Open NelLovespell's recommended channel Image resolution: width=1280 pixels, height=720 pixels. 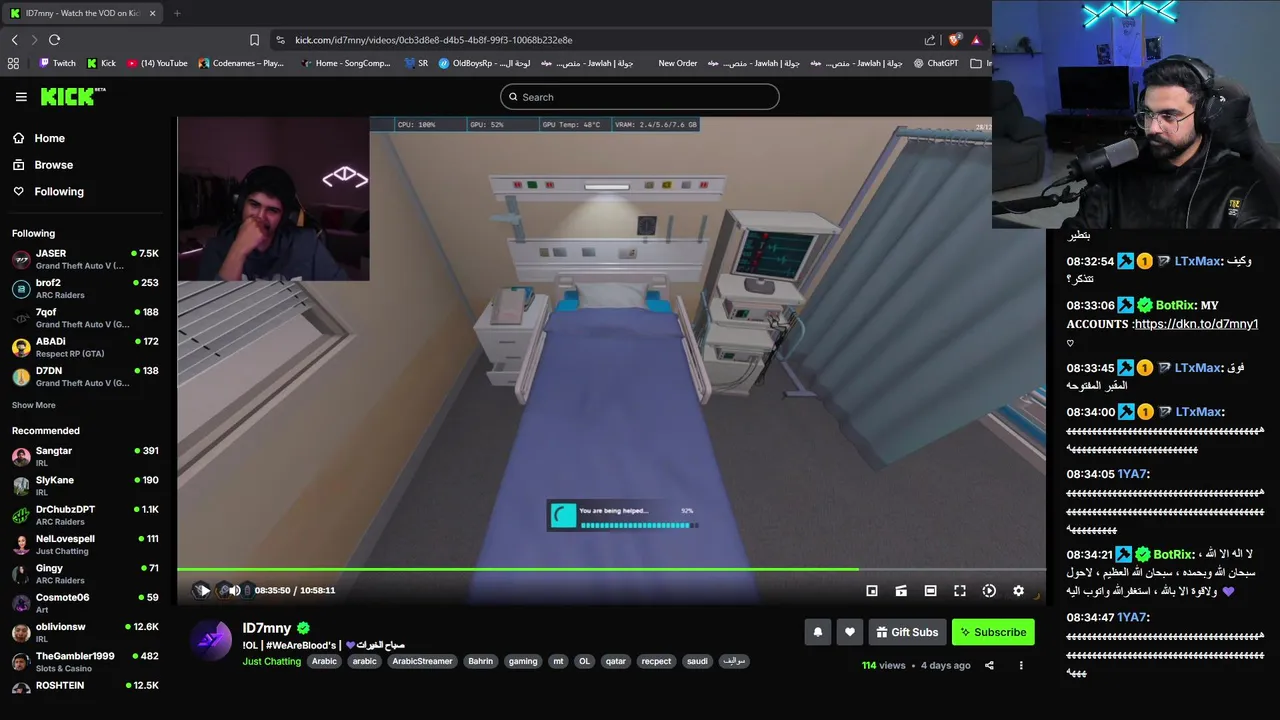[85, 545]
